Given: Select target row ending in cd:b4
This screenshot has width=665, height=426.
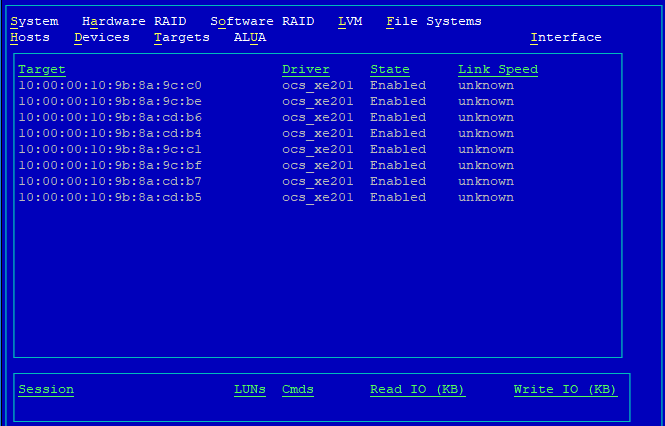Looking at the screenshot, I should 110,133.
